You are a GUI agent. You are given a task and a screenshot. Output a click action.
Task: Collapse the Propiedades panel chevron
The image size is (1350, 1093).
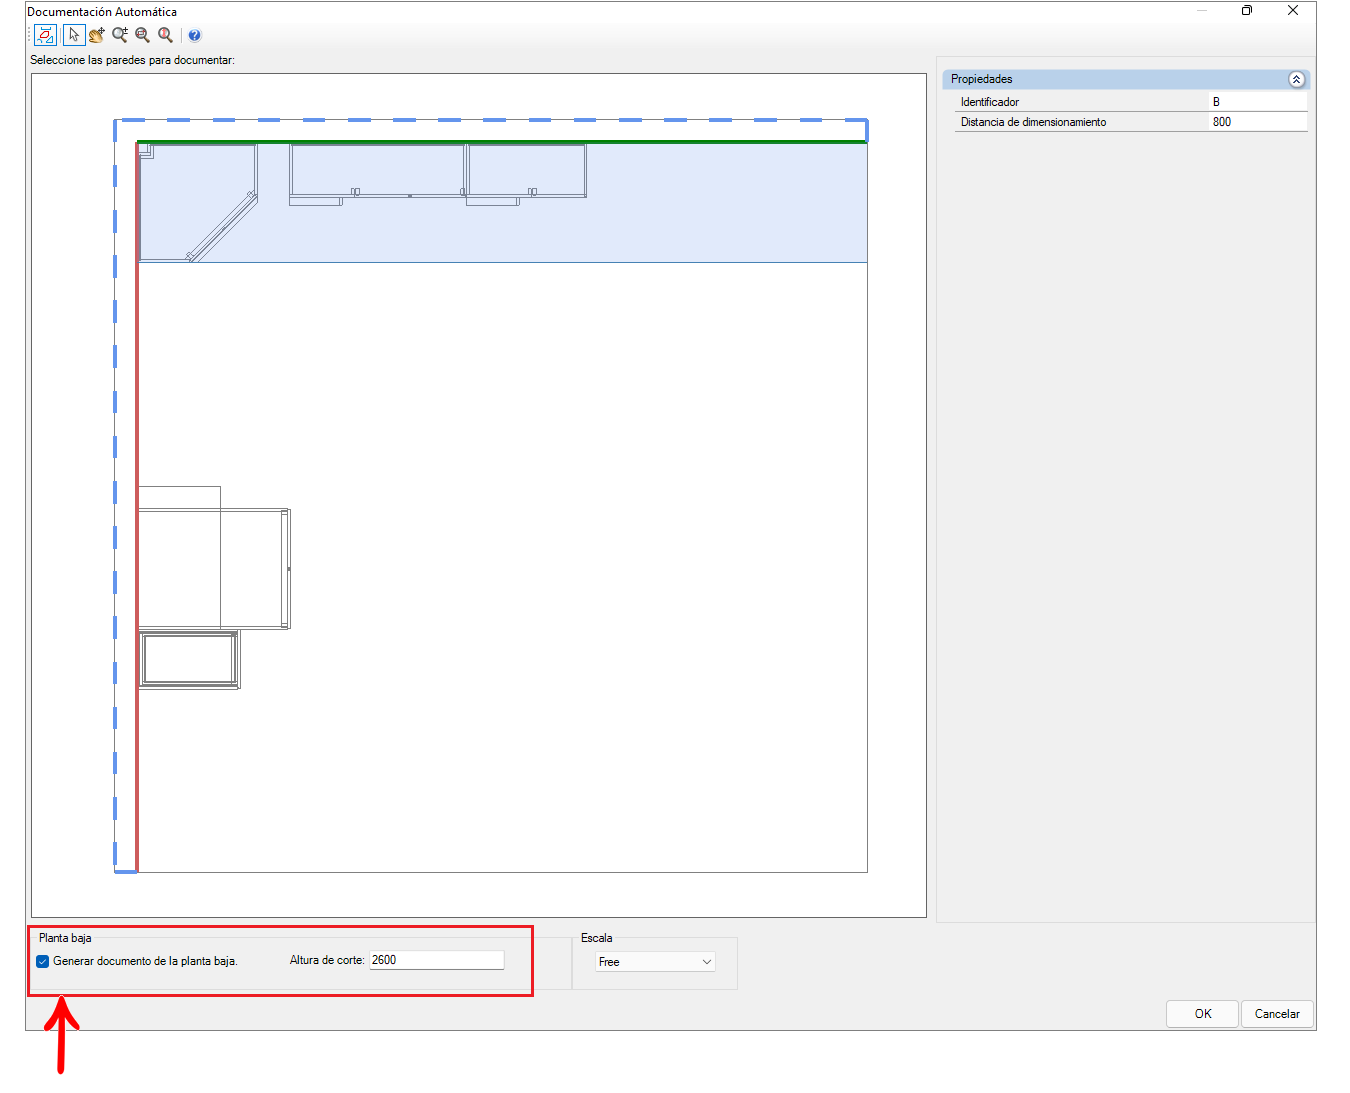[x=1296, y=79]
